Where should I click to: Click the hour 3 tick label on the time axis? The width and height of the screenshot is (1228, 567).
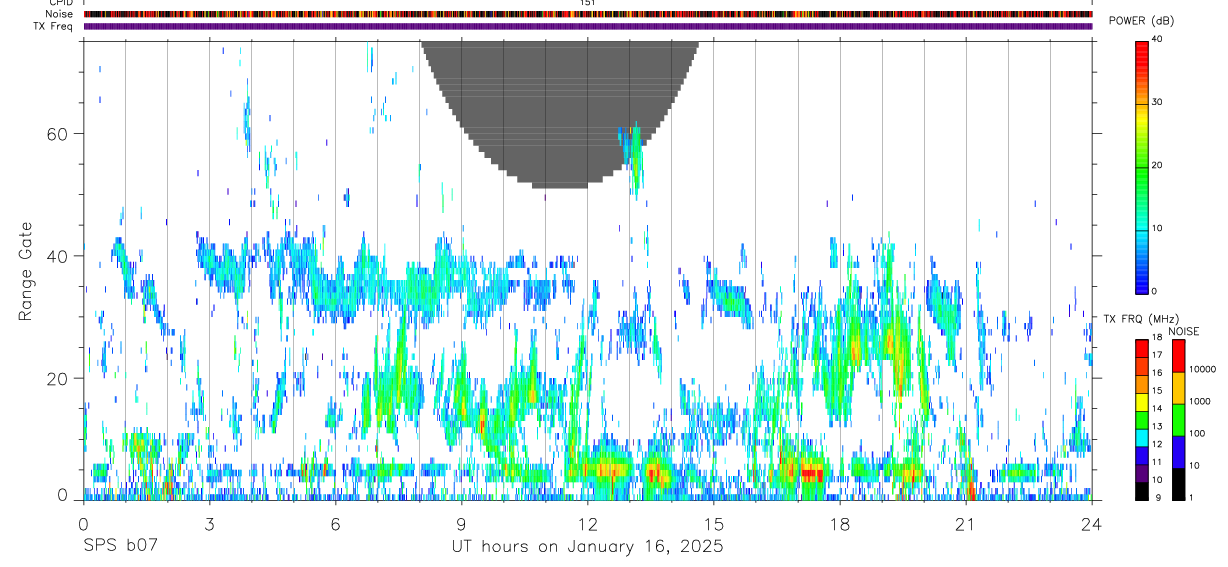[x=209, y=524]
